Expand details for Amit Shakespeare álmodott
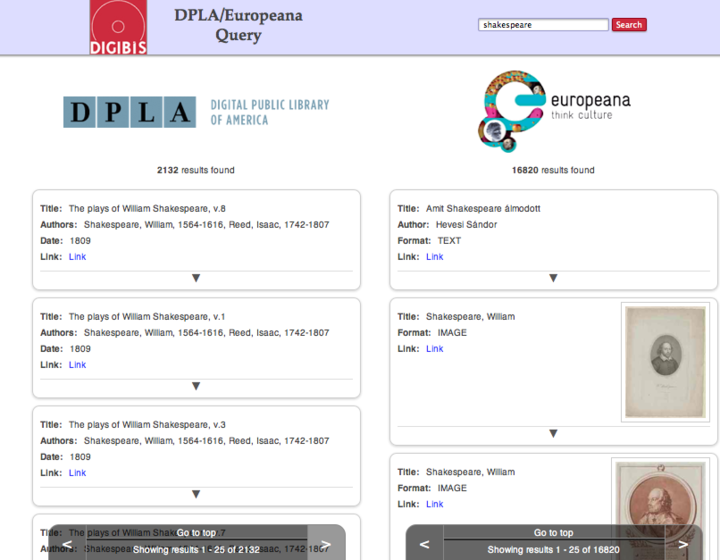 click(x=553, y=278)
